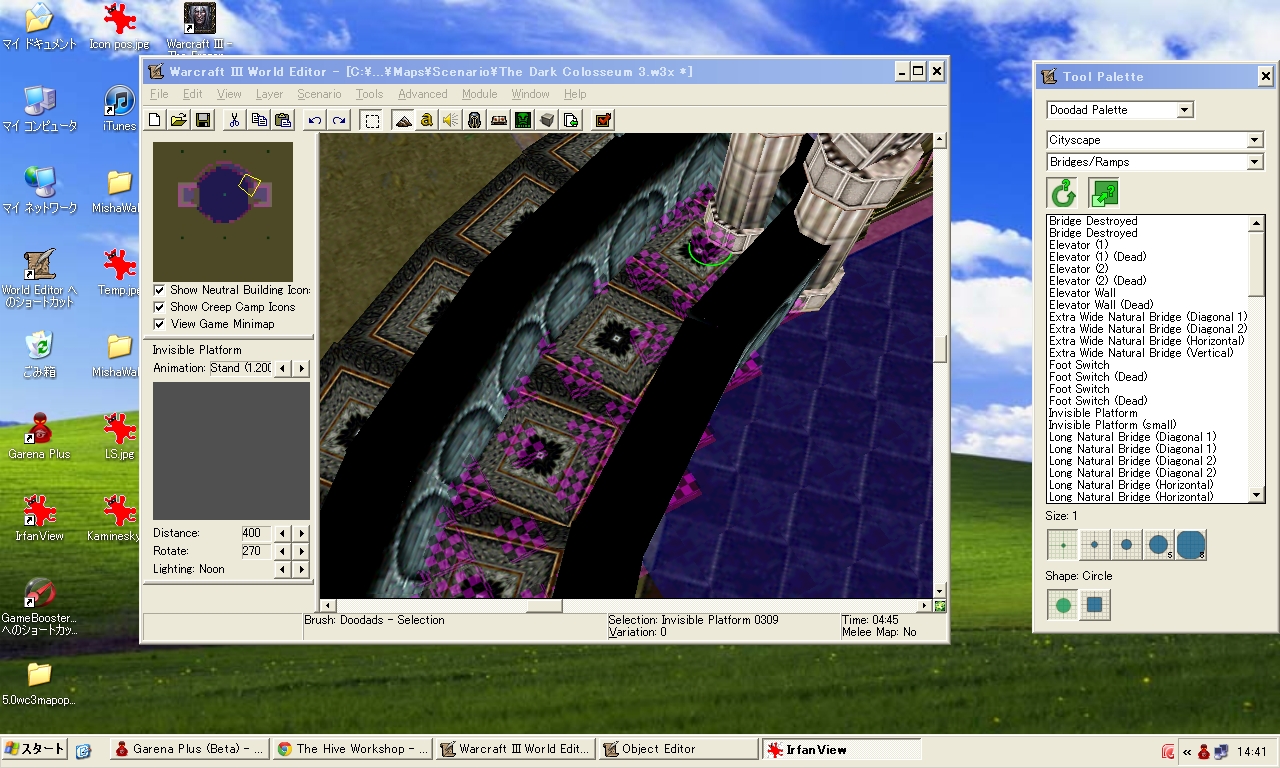
Task: Open the Campaign Editor icon
Action: pyautogui.click(x=499, y=120)
